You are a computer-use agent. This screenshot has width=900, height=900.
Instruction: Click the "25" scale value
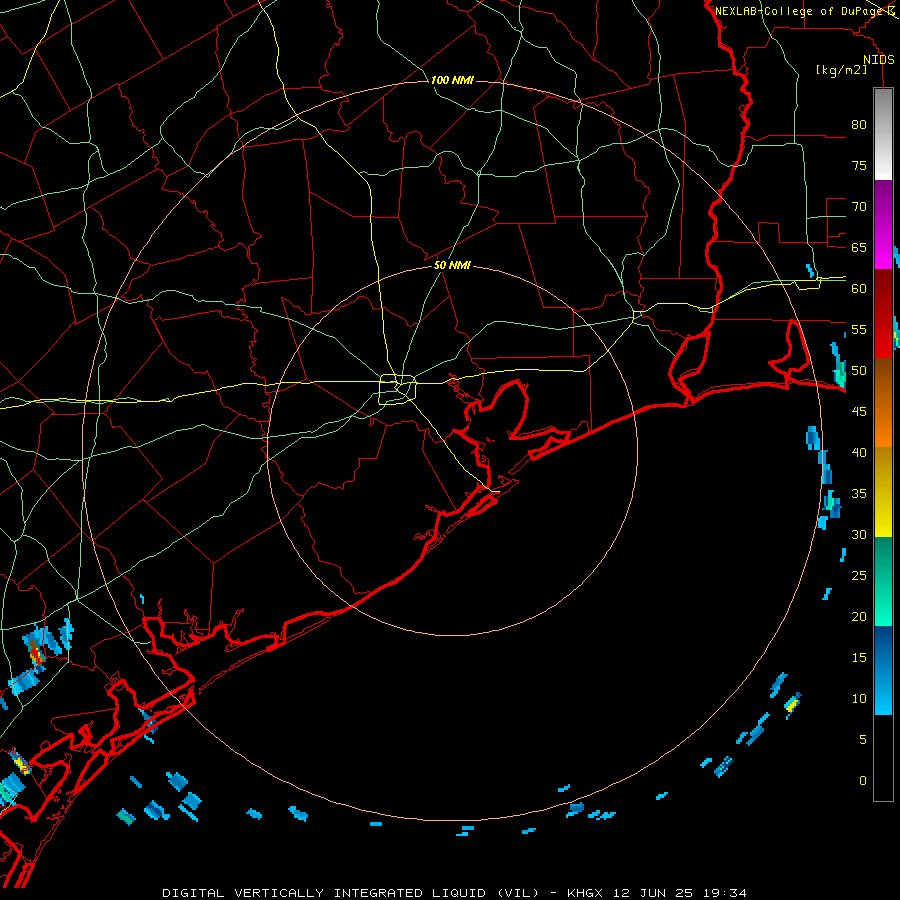click(859, 576)
